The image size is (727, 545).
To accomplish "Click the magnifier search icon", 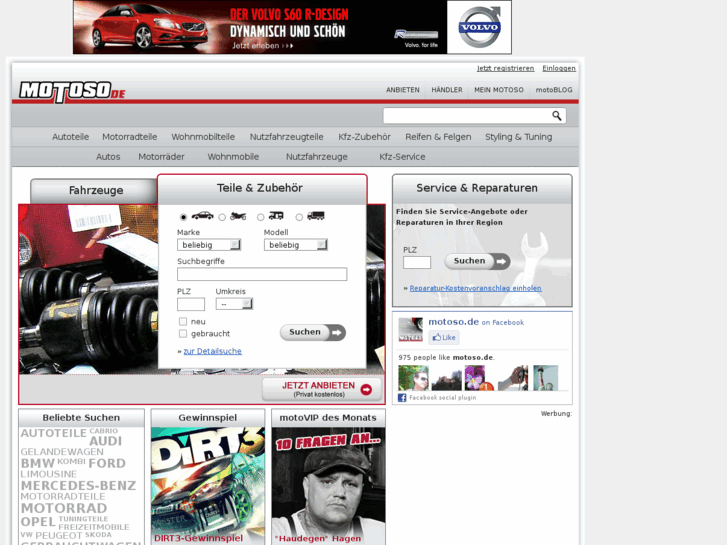I will pyautogui.click(x=556, y=115).
